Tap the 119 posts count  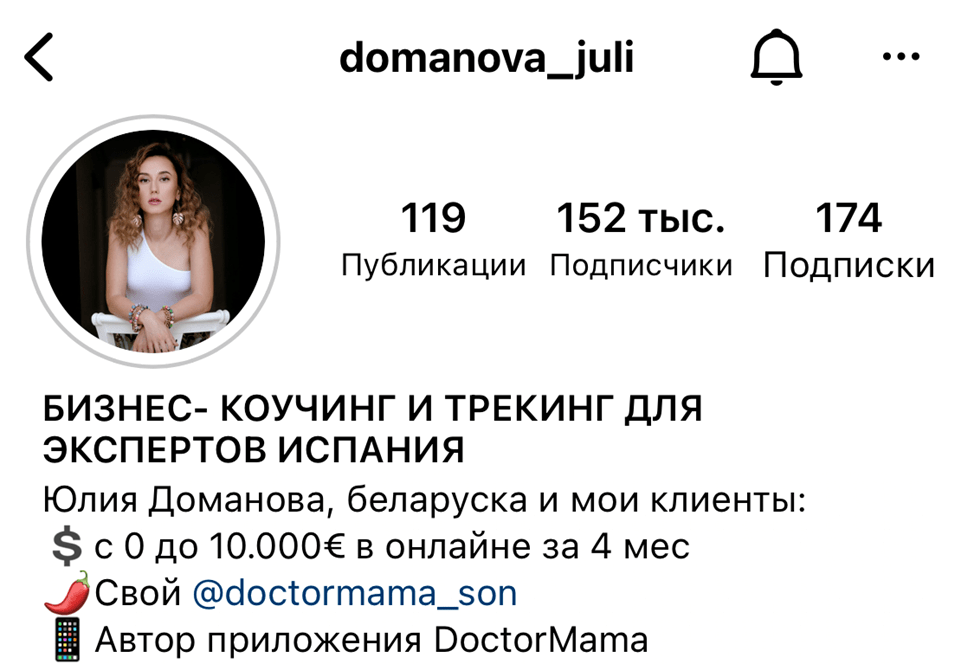433,218
